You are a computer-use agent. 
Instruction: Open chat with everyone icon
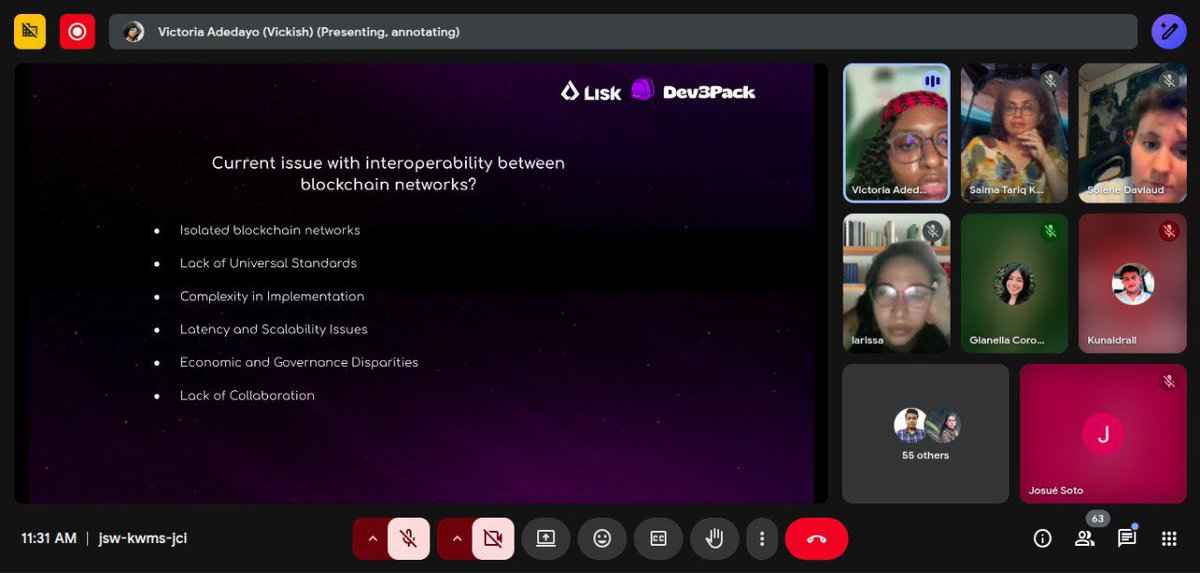[x=1127, y=538]
